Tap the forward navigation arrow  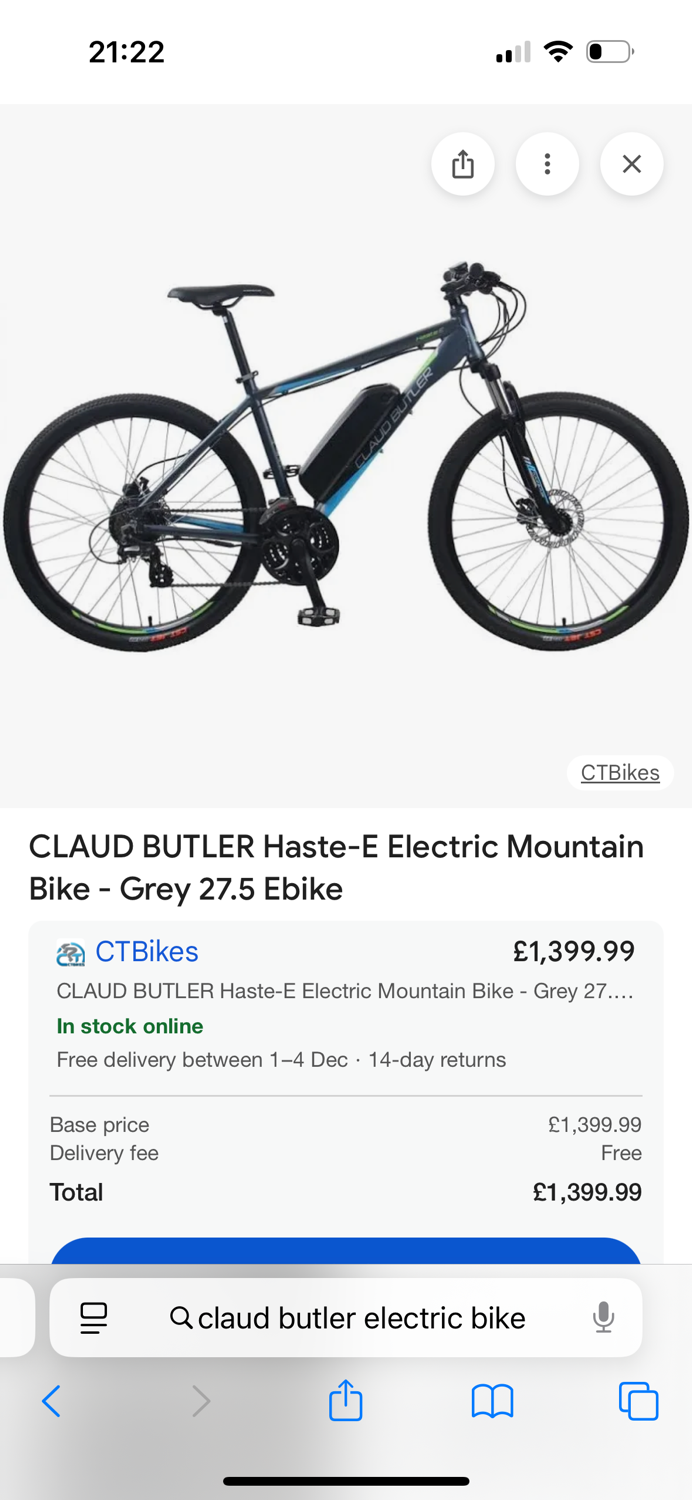coord(199,1401)
